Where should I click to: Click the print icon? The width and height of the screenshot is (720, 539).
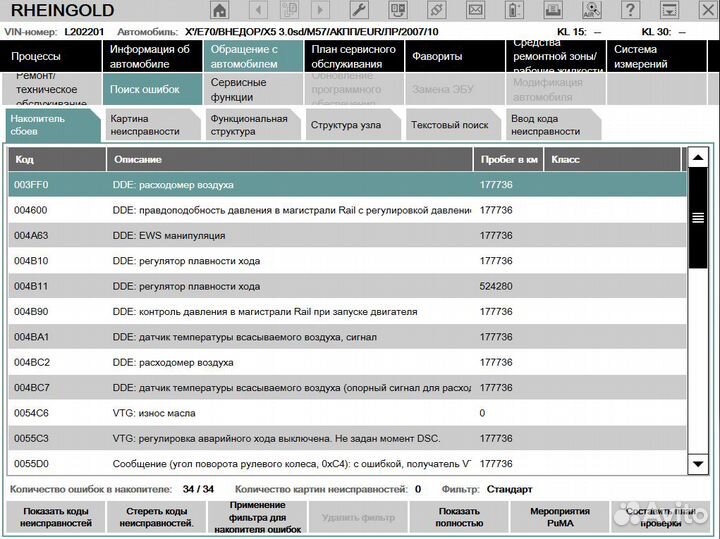click(x=552, y=10)
